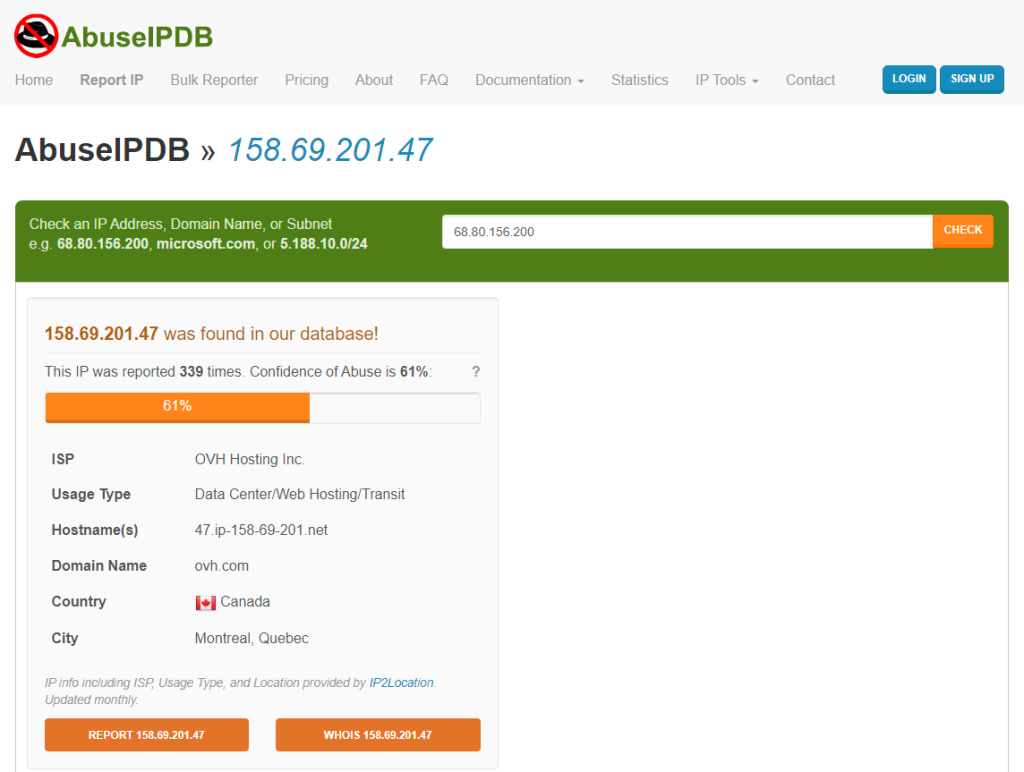This screenshot has width=1024, height=772.
Task: Click the Canada flag icon
Action: [x=205, y=602]
